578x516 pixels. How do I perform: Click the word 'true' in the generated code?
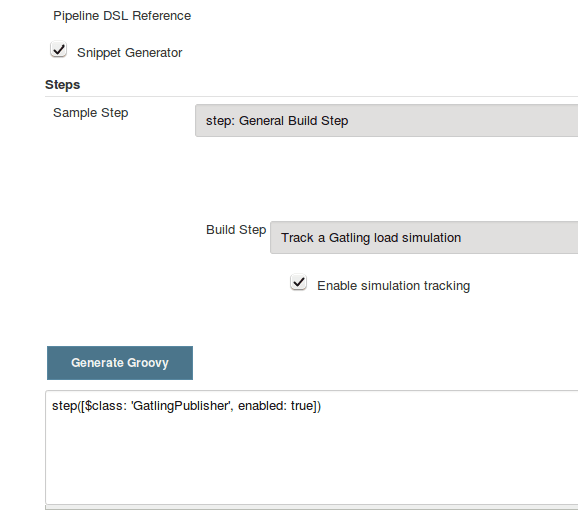[x=302, y=406]
